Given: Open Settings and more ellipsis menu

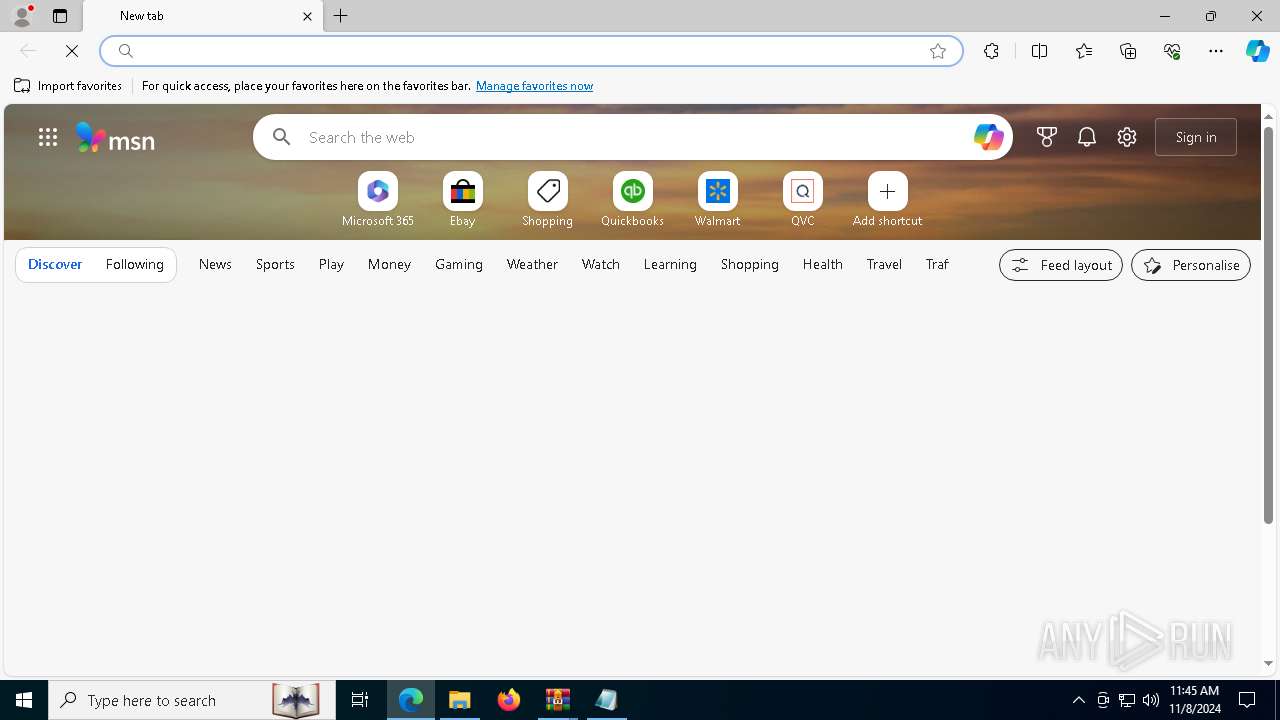Looking at the screenshot, I should [x=1216, y=51].
